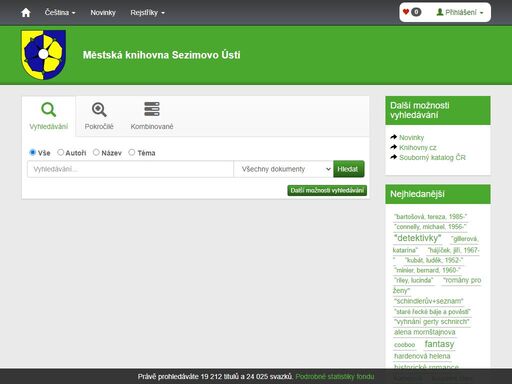Screen dimensions: 512x384
Task: Click the arrow icon beside Novinky sidebar link
Action: (394, 137)
